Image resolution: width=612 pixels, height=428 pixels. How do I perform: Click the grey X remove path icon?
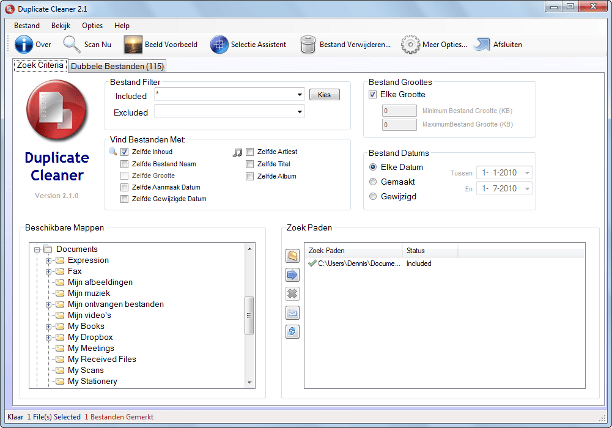[292, 294]
